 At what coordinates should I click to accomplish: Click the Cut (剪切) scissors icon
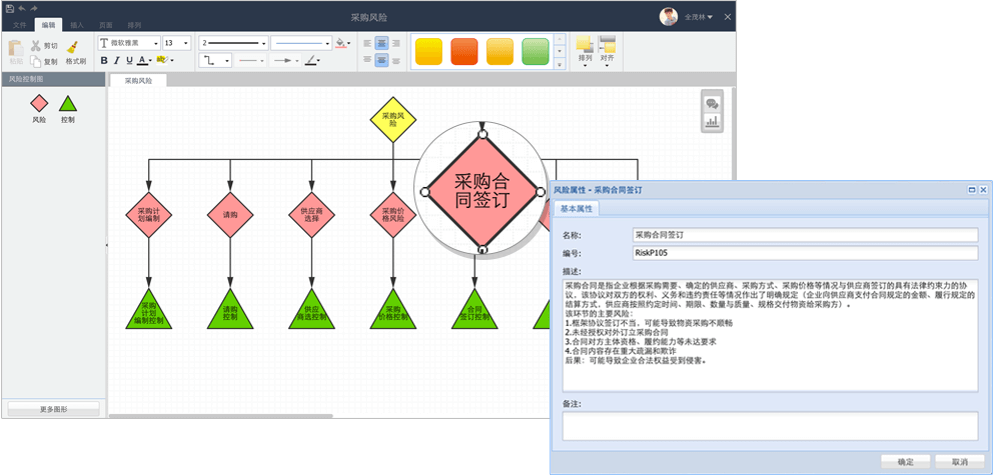[36, 45]
